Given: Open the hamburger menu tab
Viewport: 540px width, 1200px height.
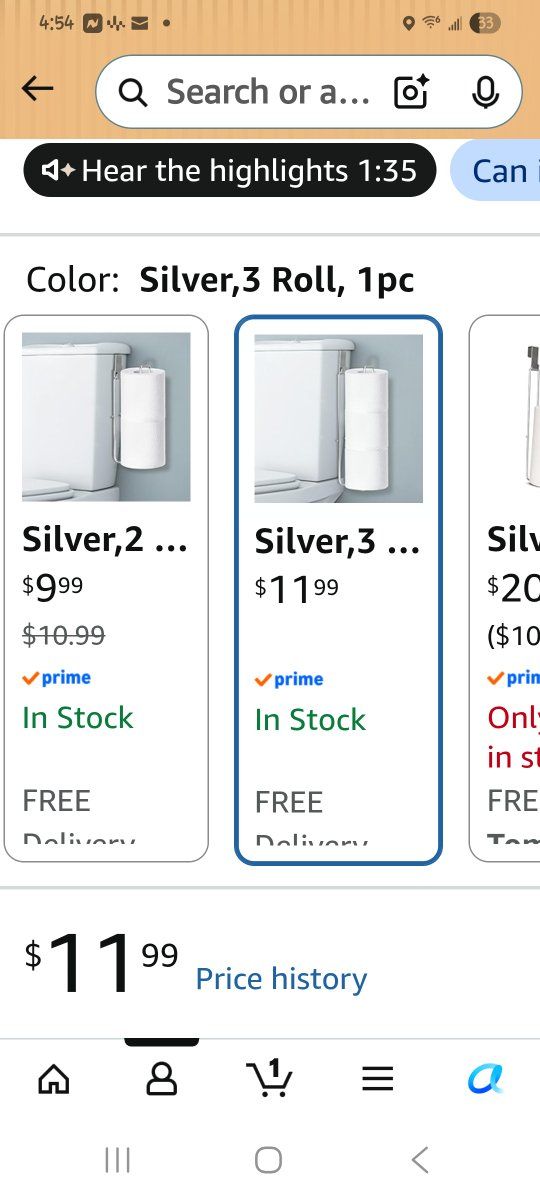Looking at the screenshot, I should click(x=377, y=1078).
